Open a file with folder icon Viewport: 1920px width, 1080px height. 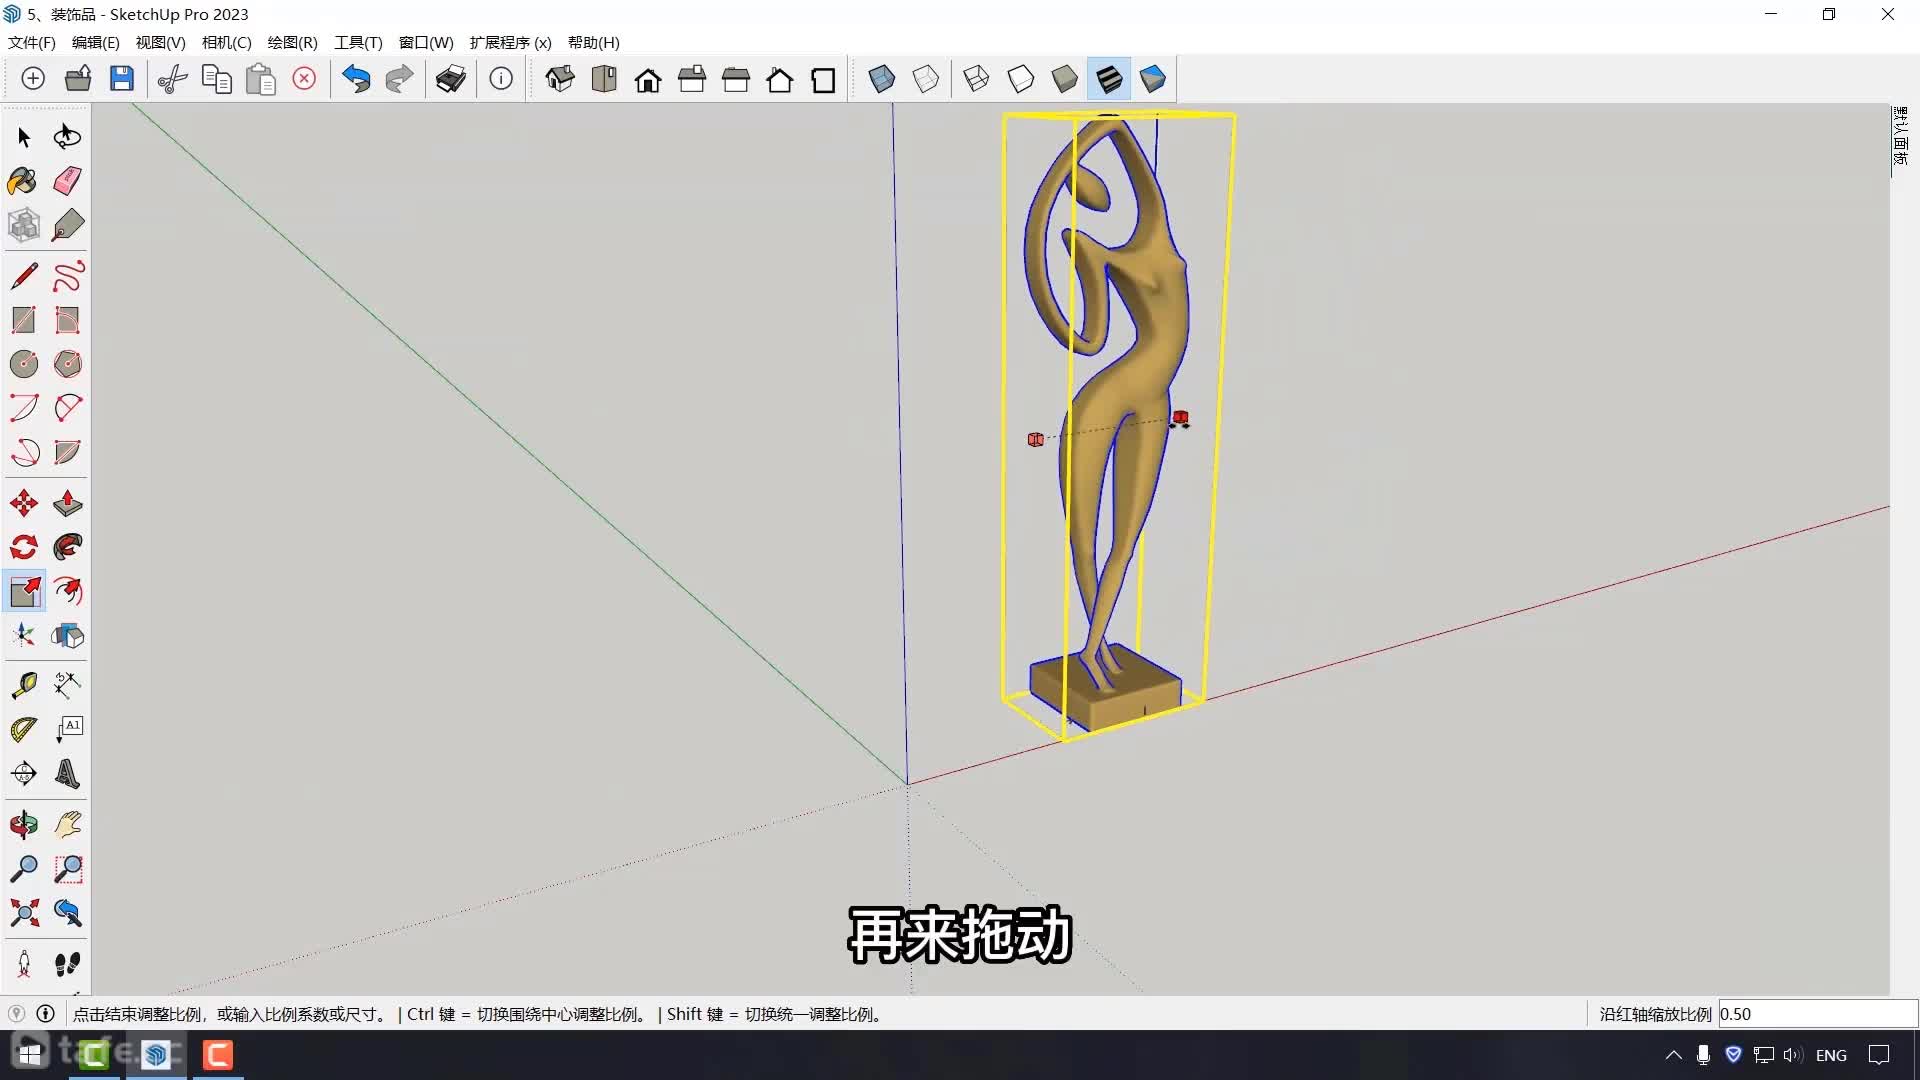pos(78,79)
